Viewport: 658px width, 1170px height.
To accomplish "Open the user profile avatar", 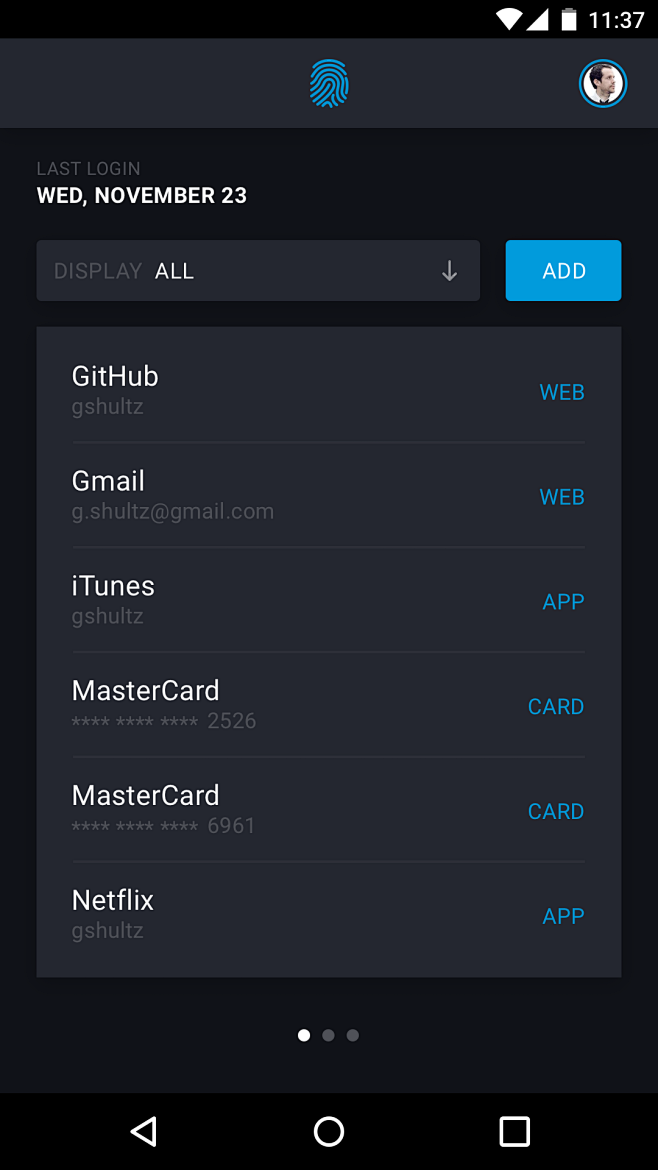I will tap(603, 83).
